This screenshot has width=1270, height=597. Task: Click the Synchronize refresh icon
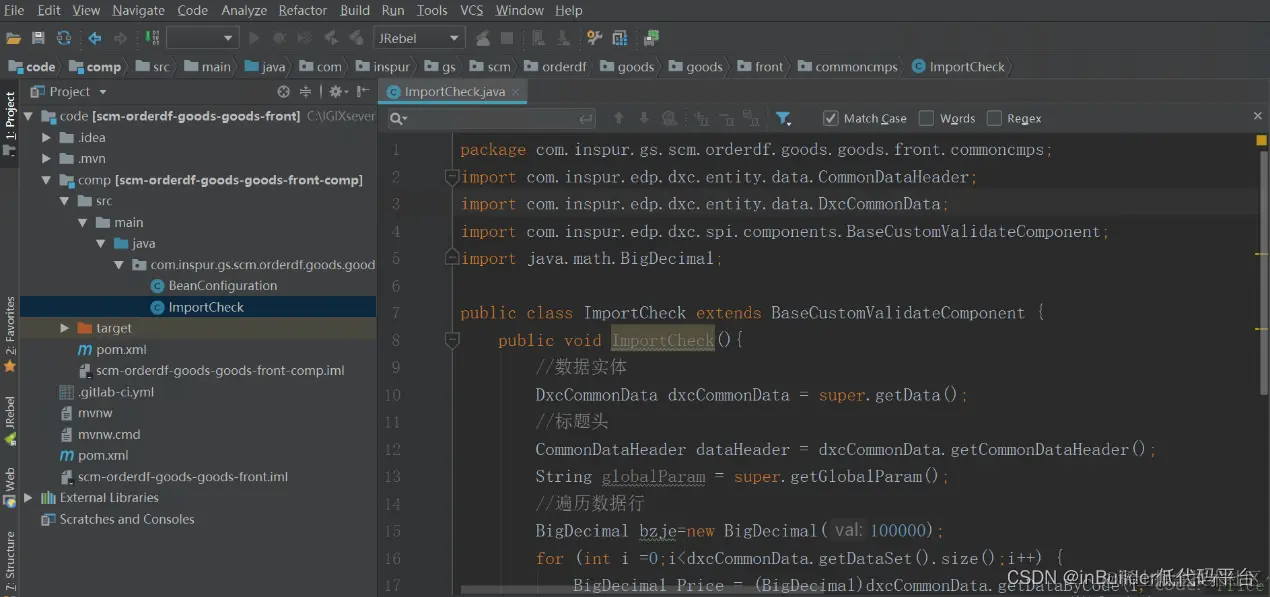coord(63,38)
